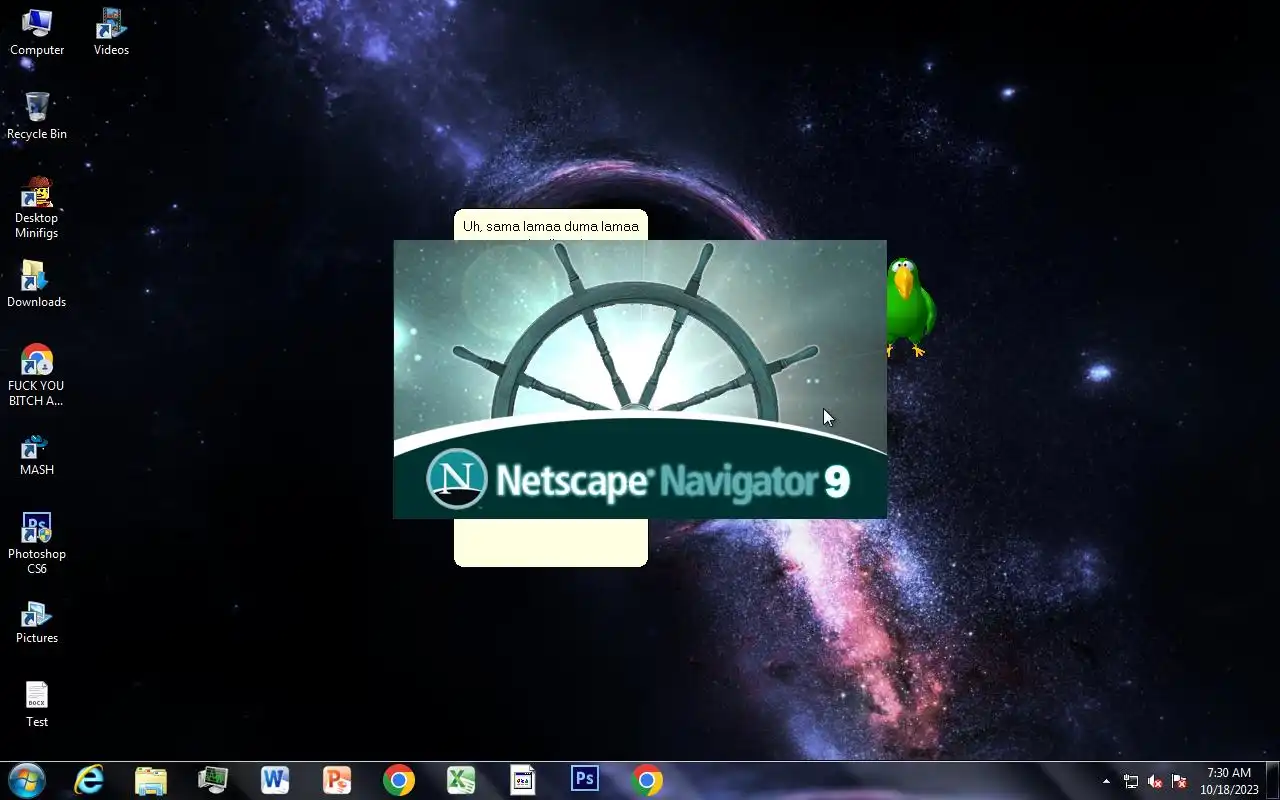This screenshot has height=800, width=1280.
Task: Open Microsoft Word from the taskbar
Action: click(275, 780)
